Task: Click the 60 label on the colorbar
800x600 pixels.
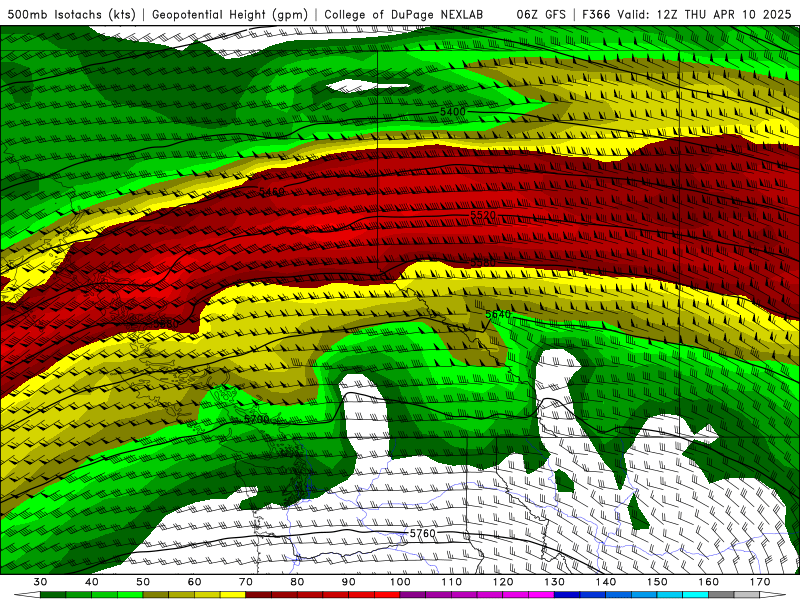Action: point(194,582)
